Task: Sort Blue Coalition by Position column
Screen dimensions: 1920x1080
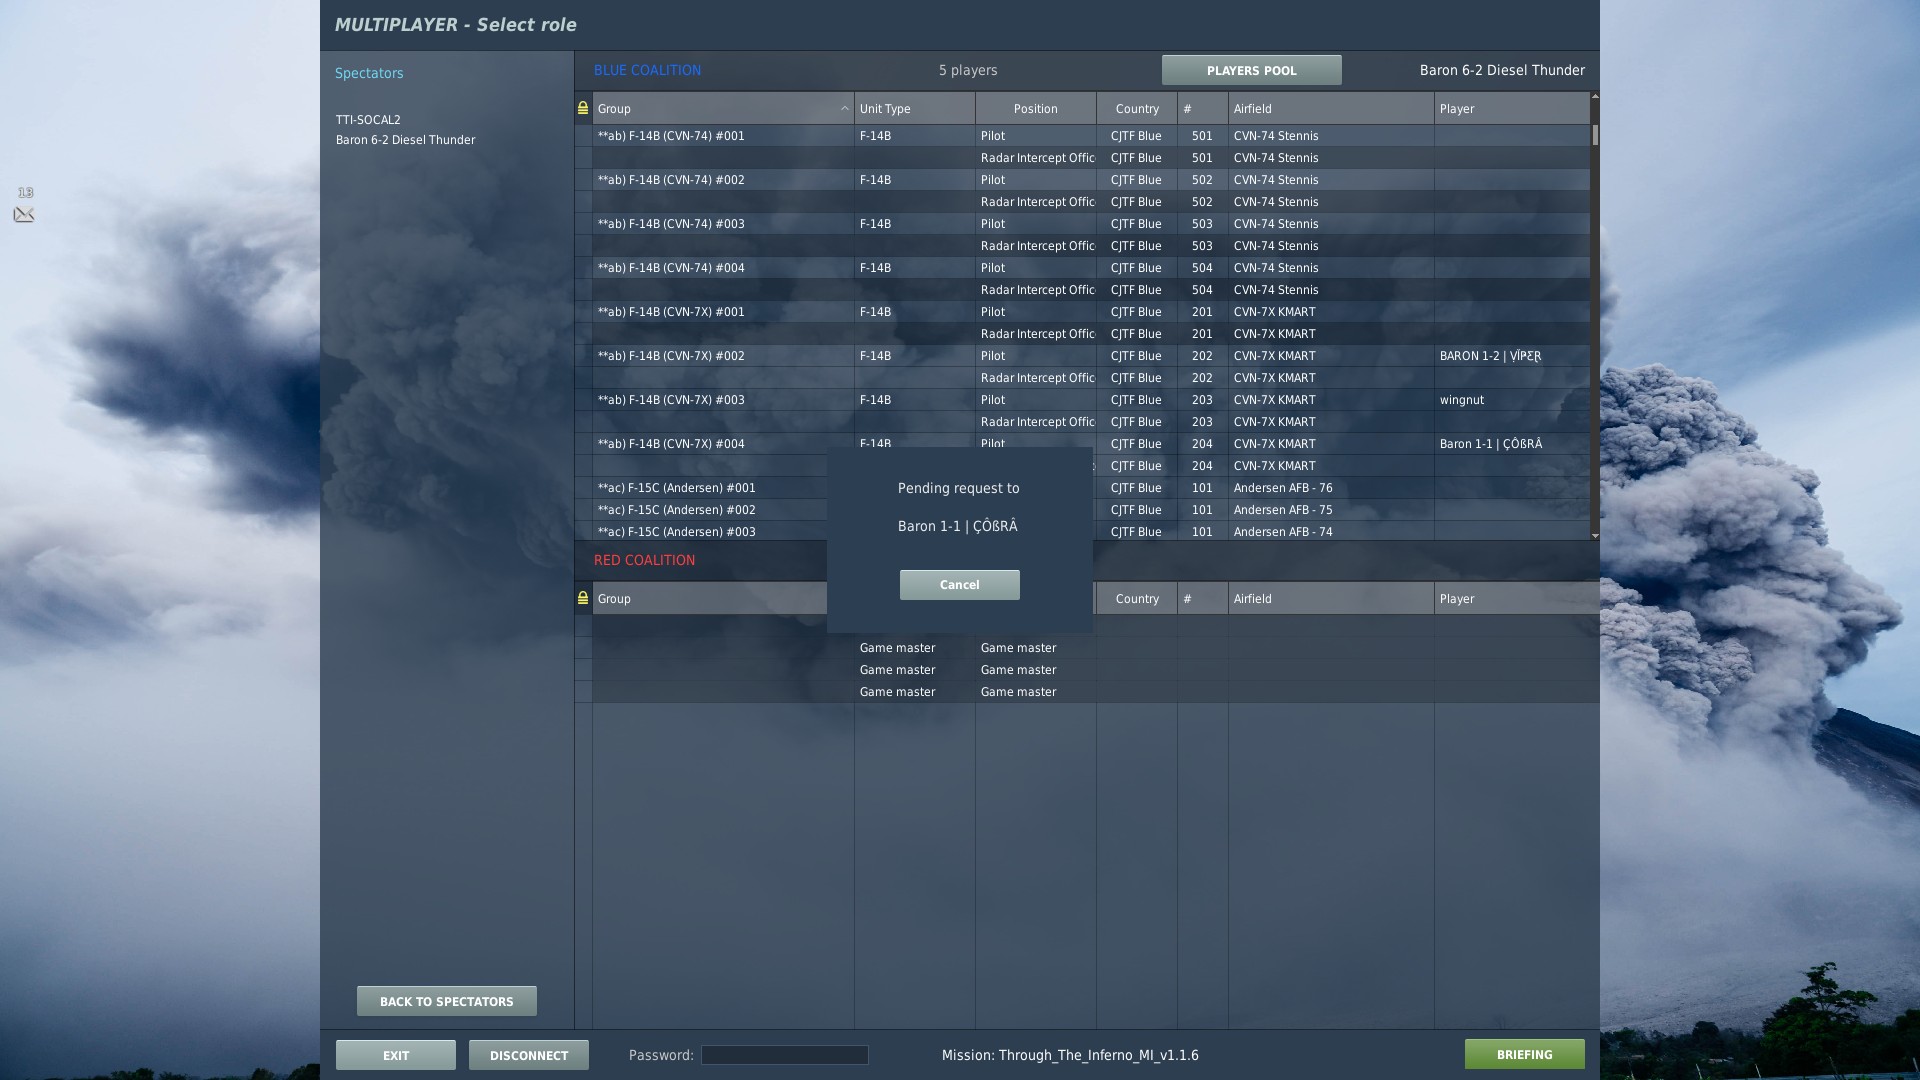Action: [1035, 108]
